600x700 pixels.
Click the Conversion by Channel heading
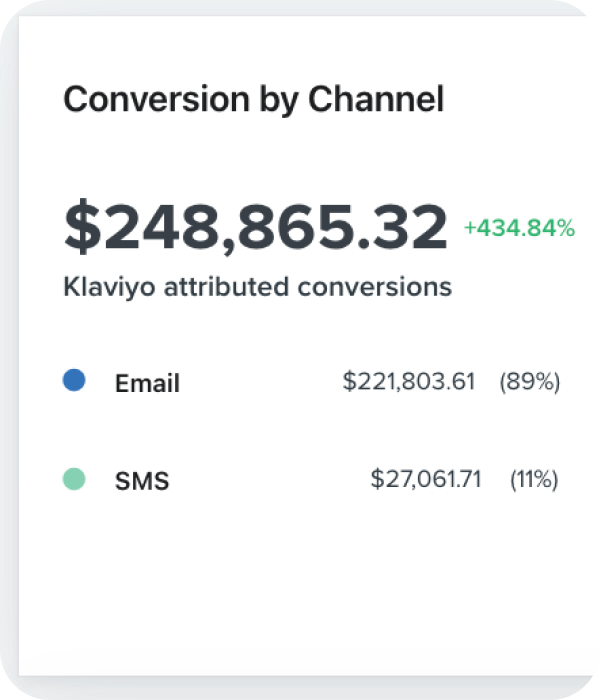pyautogui.click(x=253, y=99)
